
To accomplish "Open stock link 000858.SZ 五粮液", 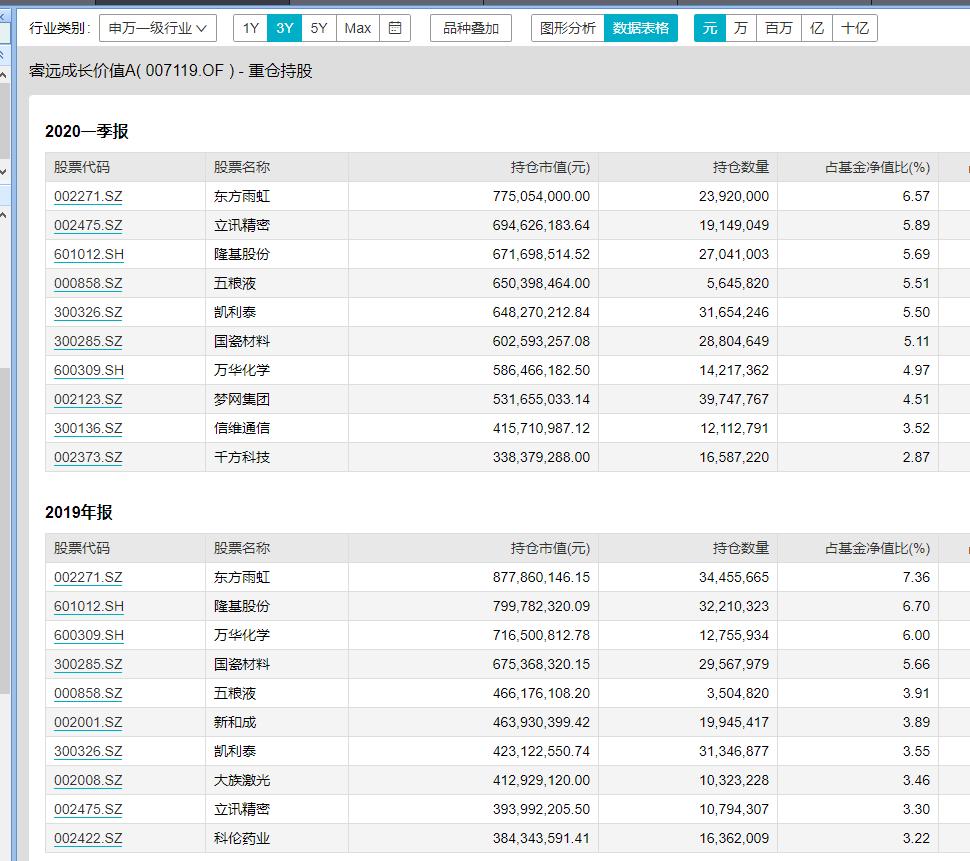I will tap(87, 283).
